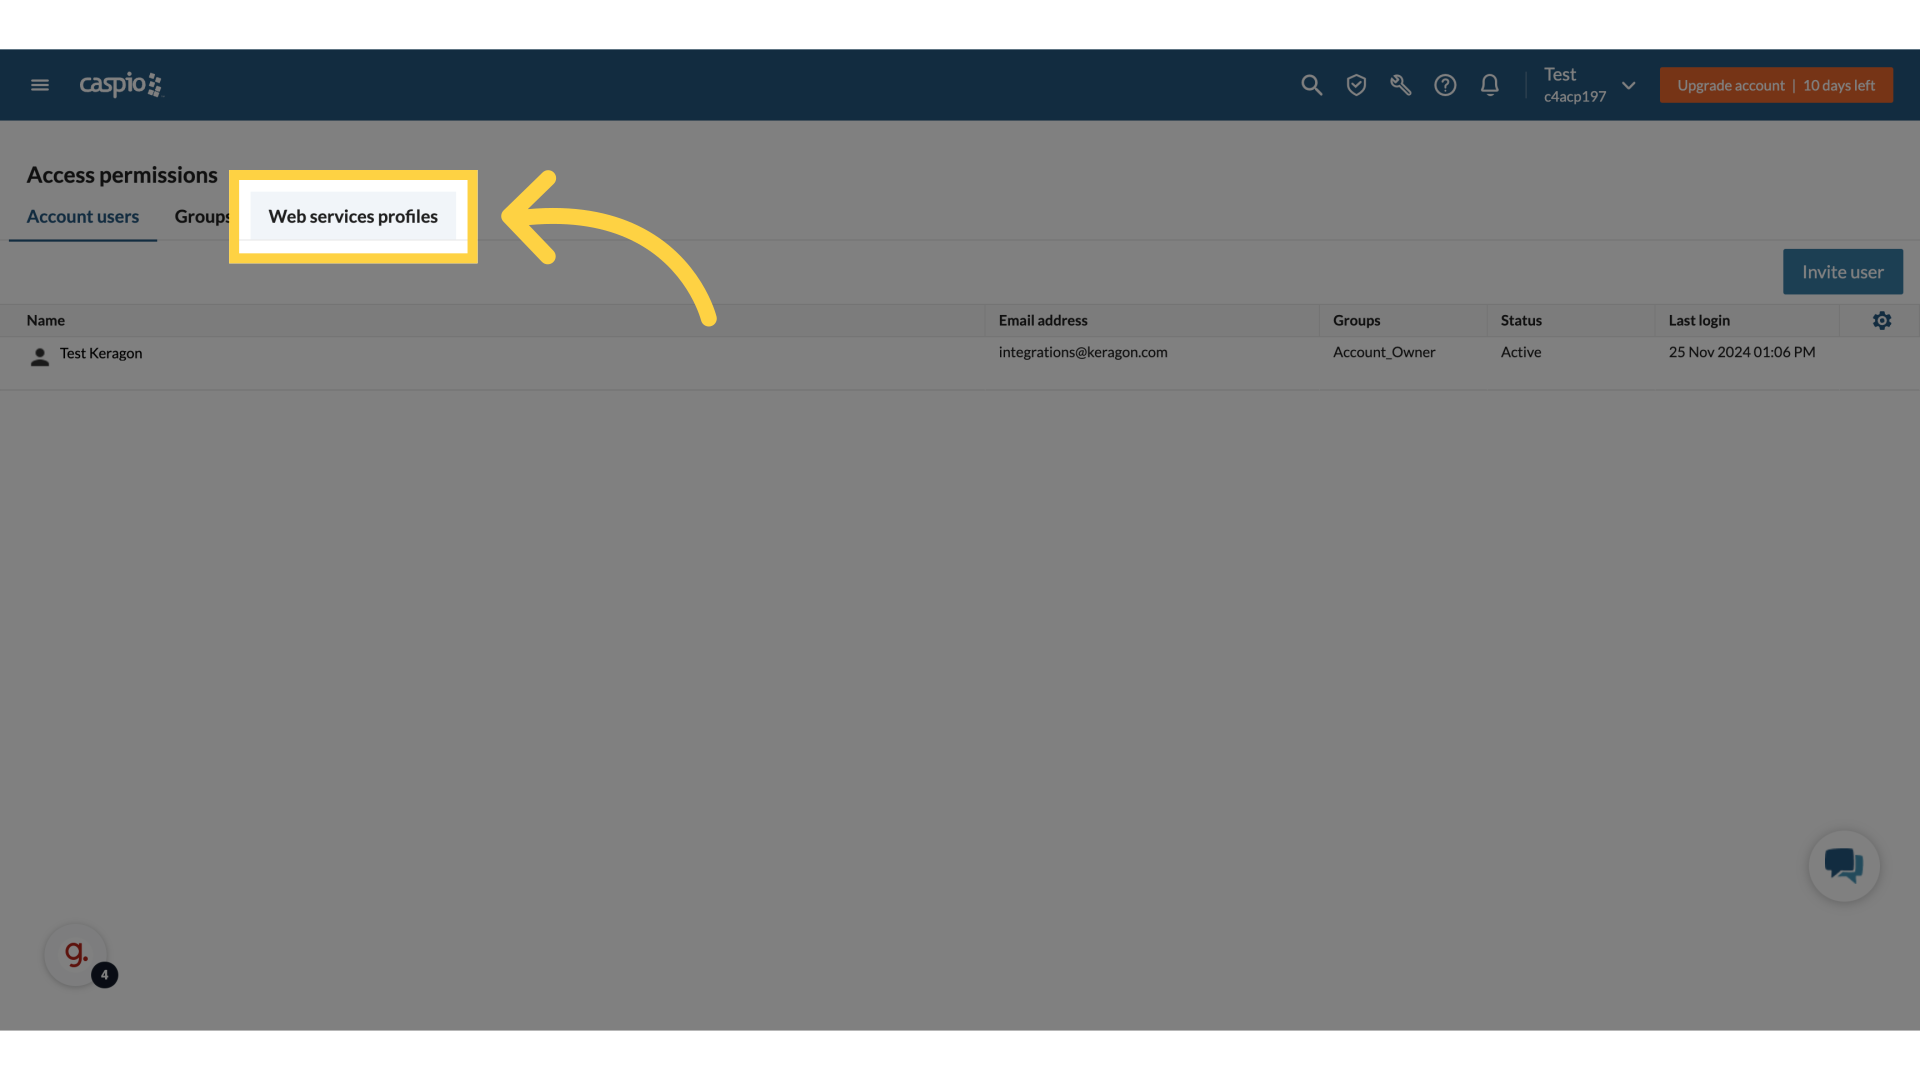The width and height of the screenshot is (1920, 1080).
Task: Open the guide widget with badge 4
Action: tap(76, 955)
